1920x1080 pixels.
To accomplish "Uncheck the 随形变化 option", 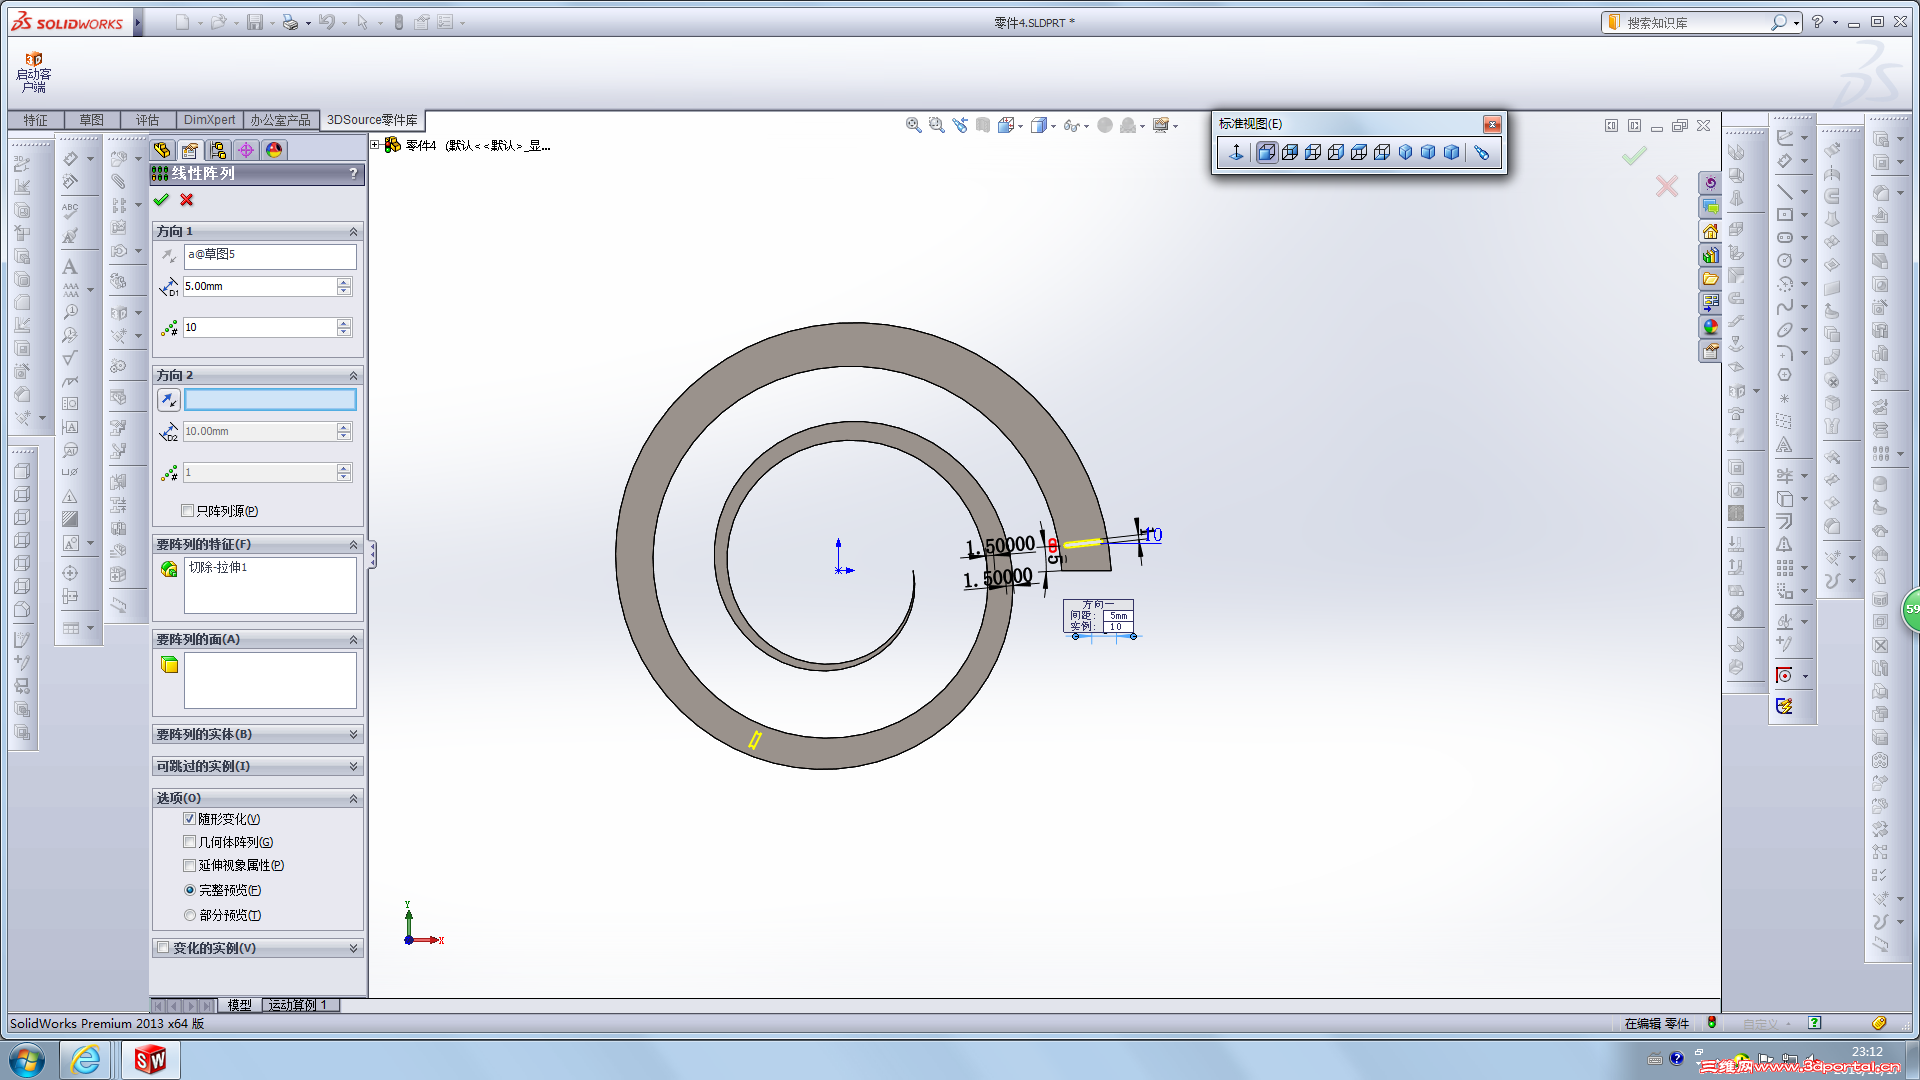I will coord(189,819).
